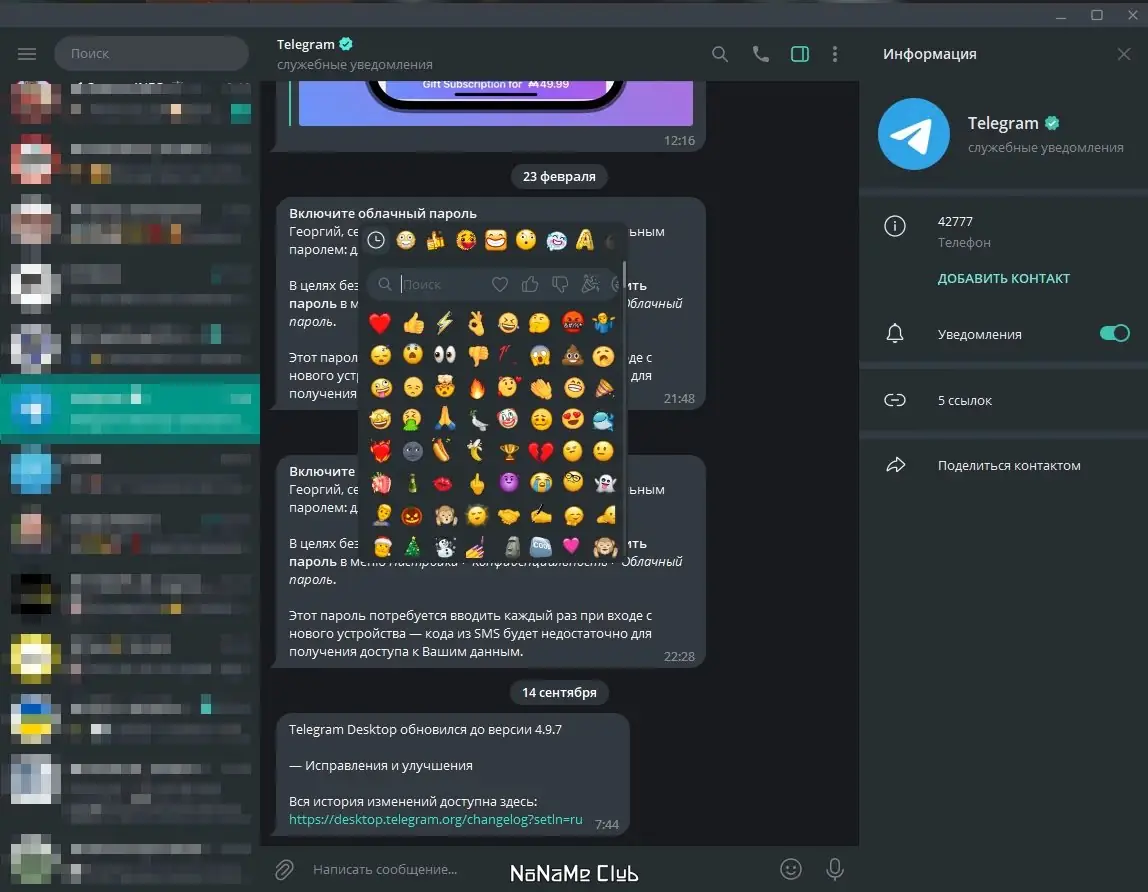The width and height of the screenshot is (1148, 892).
Task: React with the pink heart emoji
Action: 571,546
